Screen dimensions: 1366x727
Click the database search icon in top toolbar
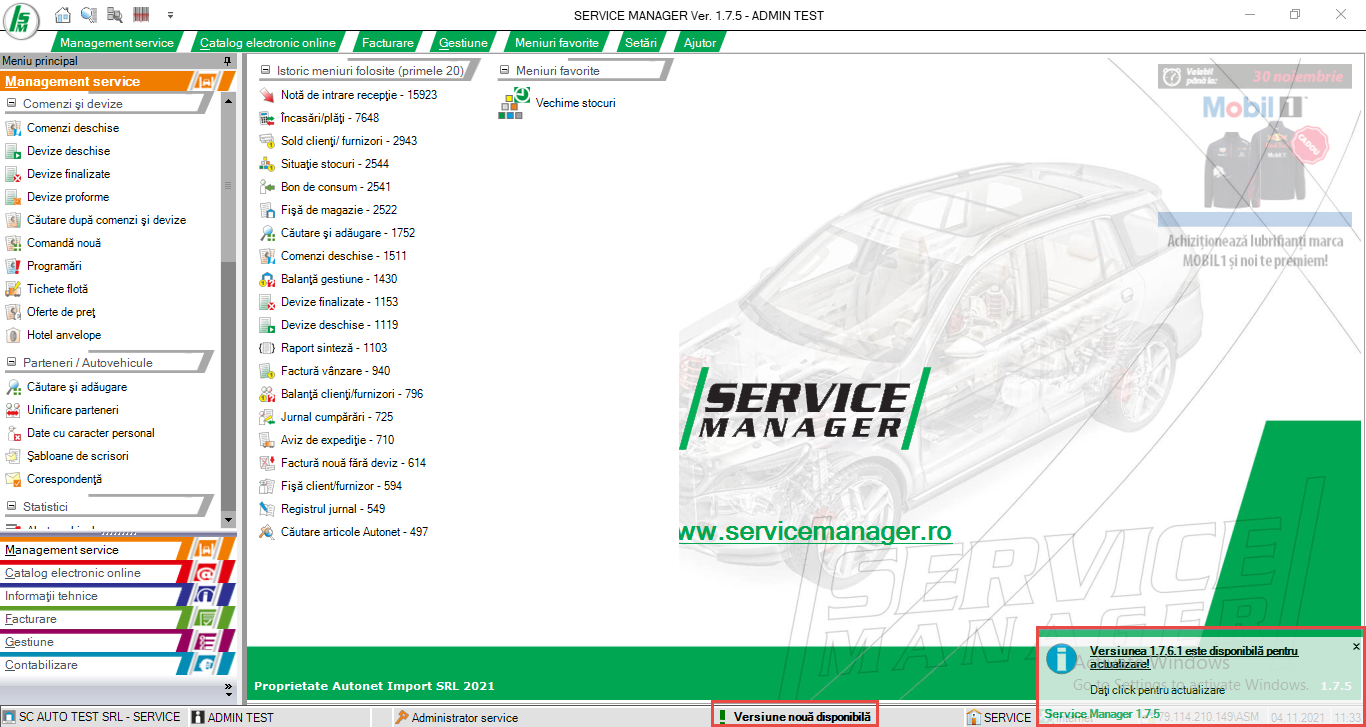[x=115, y=15]
